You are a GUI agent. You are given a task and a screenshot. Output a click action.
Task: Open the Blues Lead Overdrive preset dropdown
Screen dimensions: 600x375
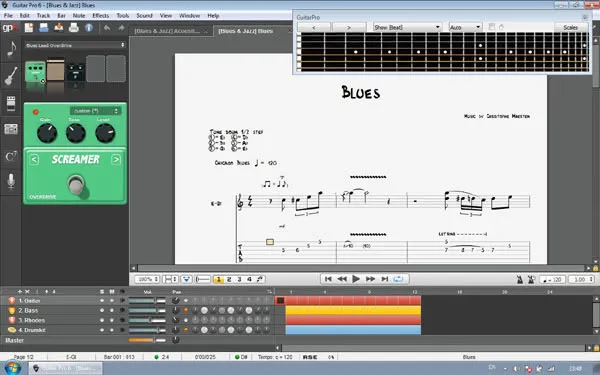[75, 45]
